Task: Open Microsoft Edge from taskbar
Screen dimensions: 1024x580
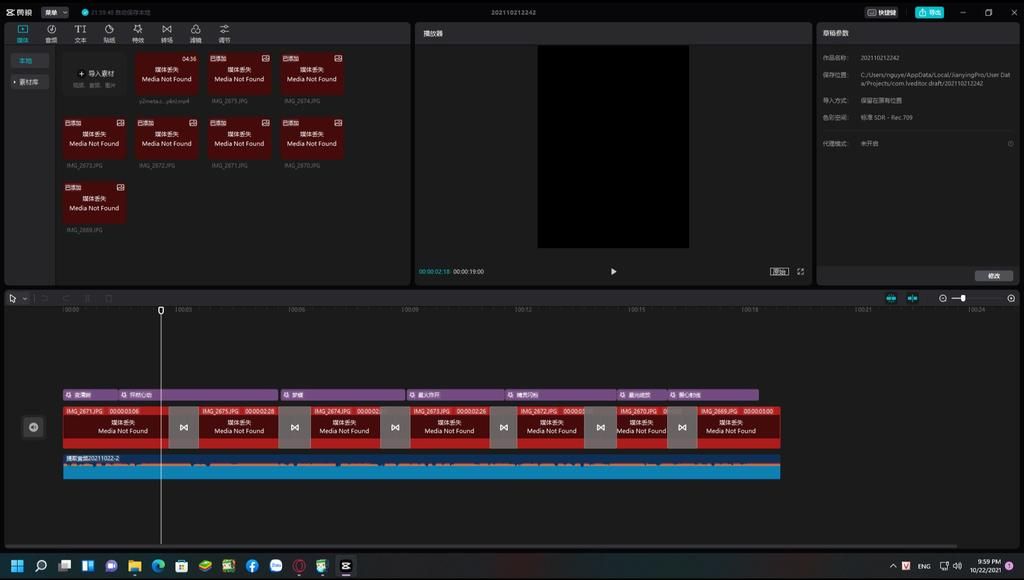Action: point(158,566)
